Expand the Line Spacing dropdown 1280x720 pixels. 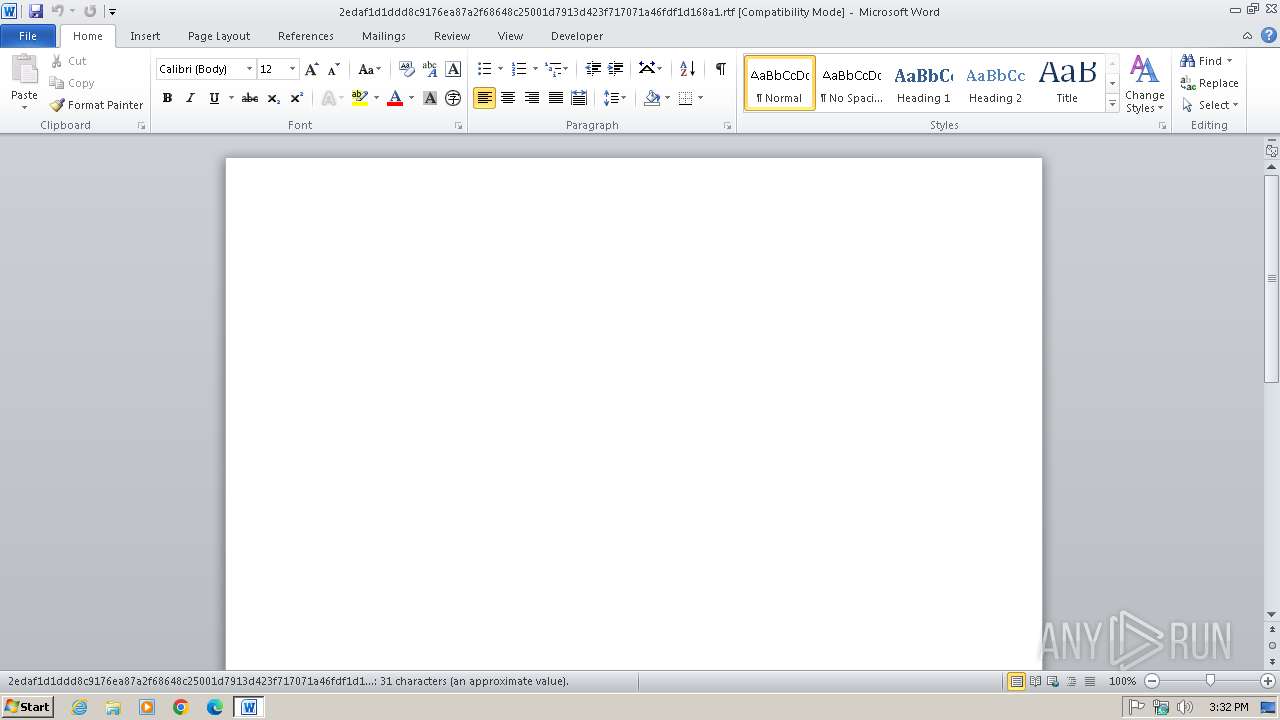[x=615, y=98]
